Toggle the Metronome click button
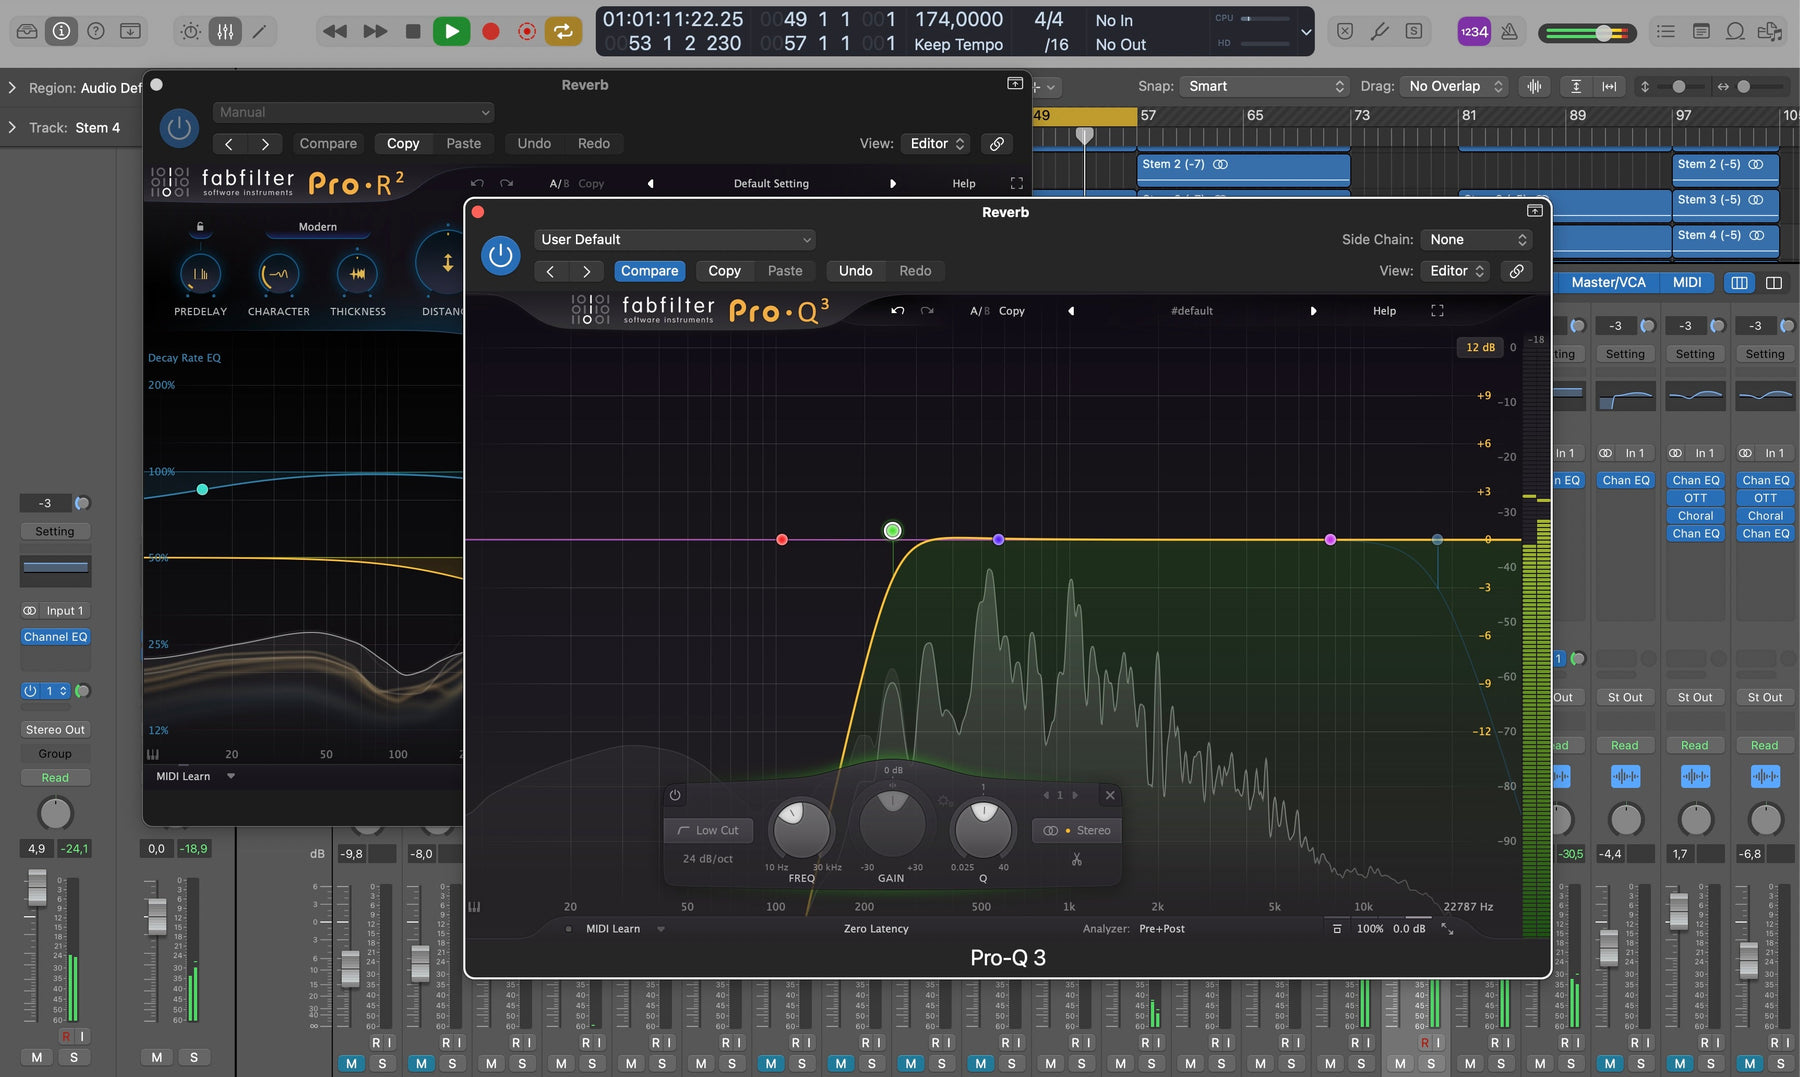 [1509, 31]
